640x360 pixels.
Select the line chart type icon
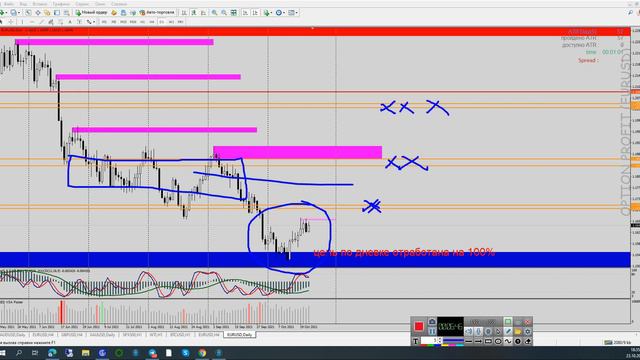point(203,13)
